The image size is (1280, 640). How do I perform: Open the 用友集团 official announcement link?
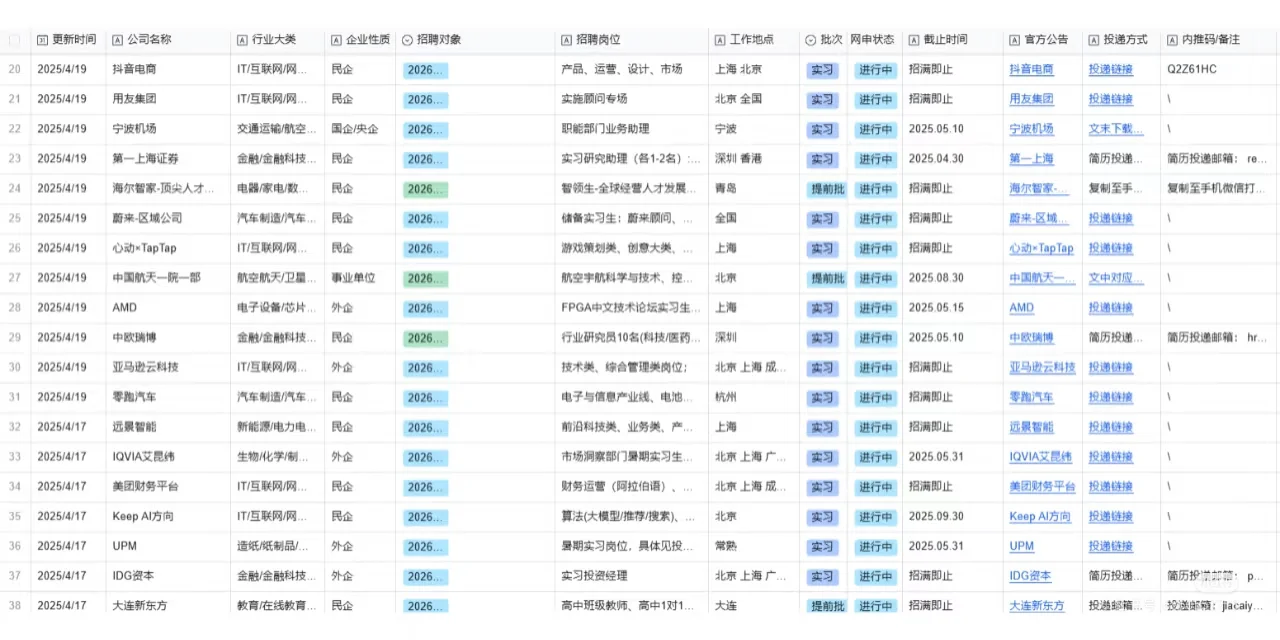point(1031,100)
